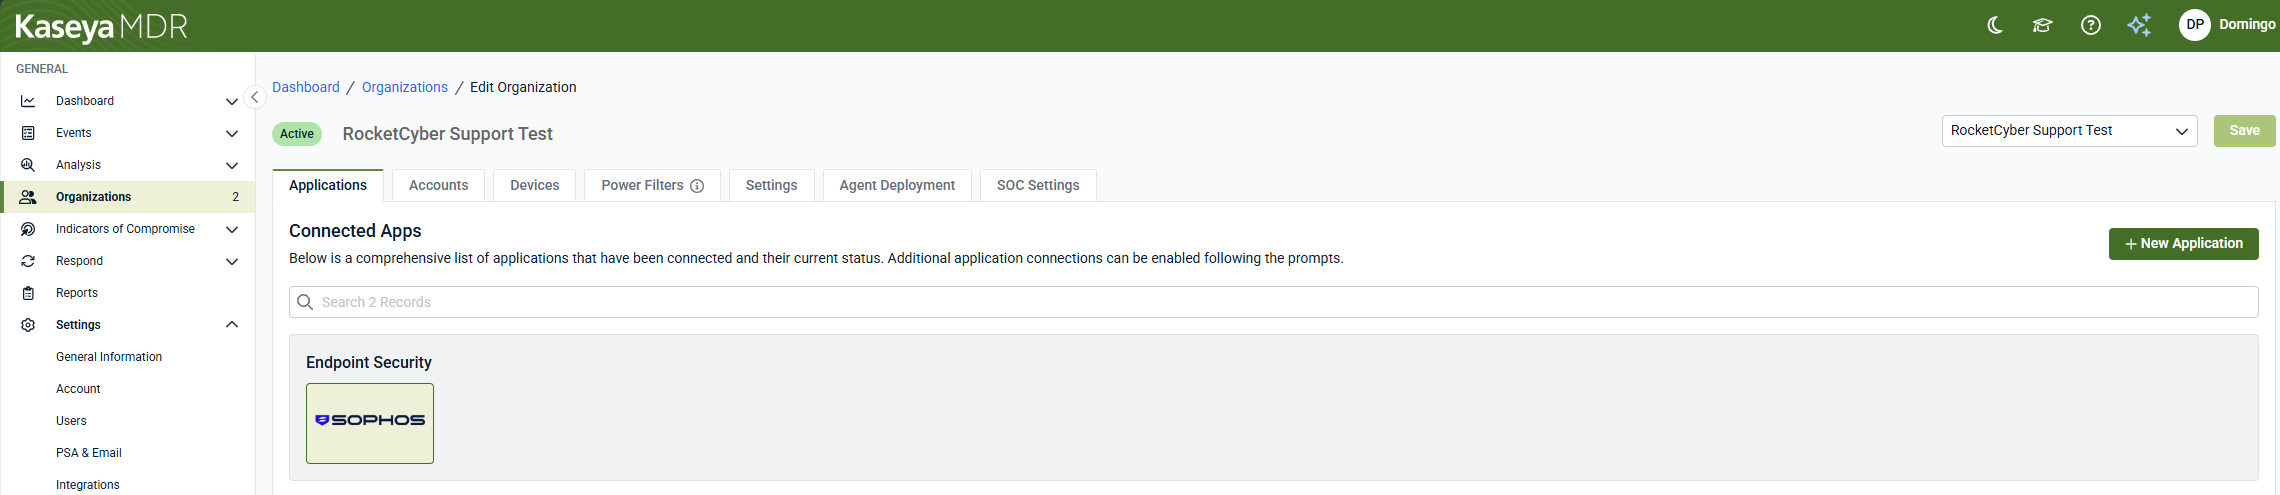Click the Endpoint Security section heading
The width and height of the screenshot is (2280, 495).
click(x=369, y=362)
